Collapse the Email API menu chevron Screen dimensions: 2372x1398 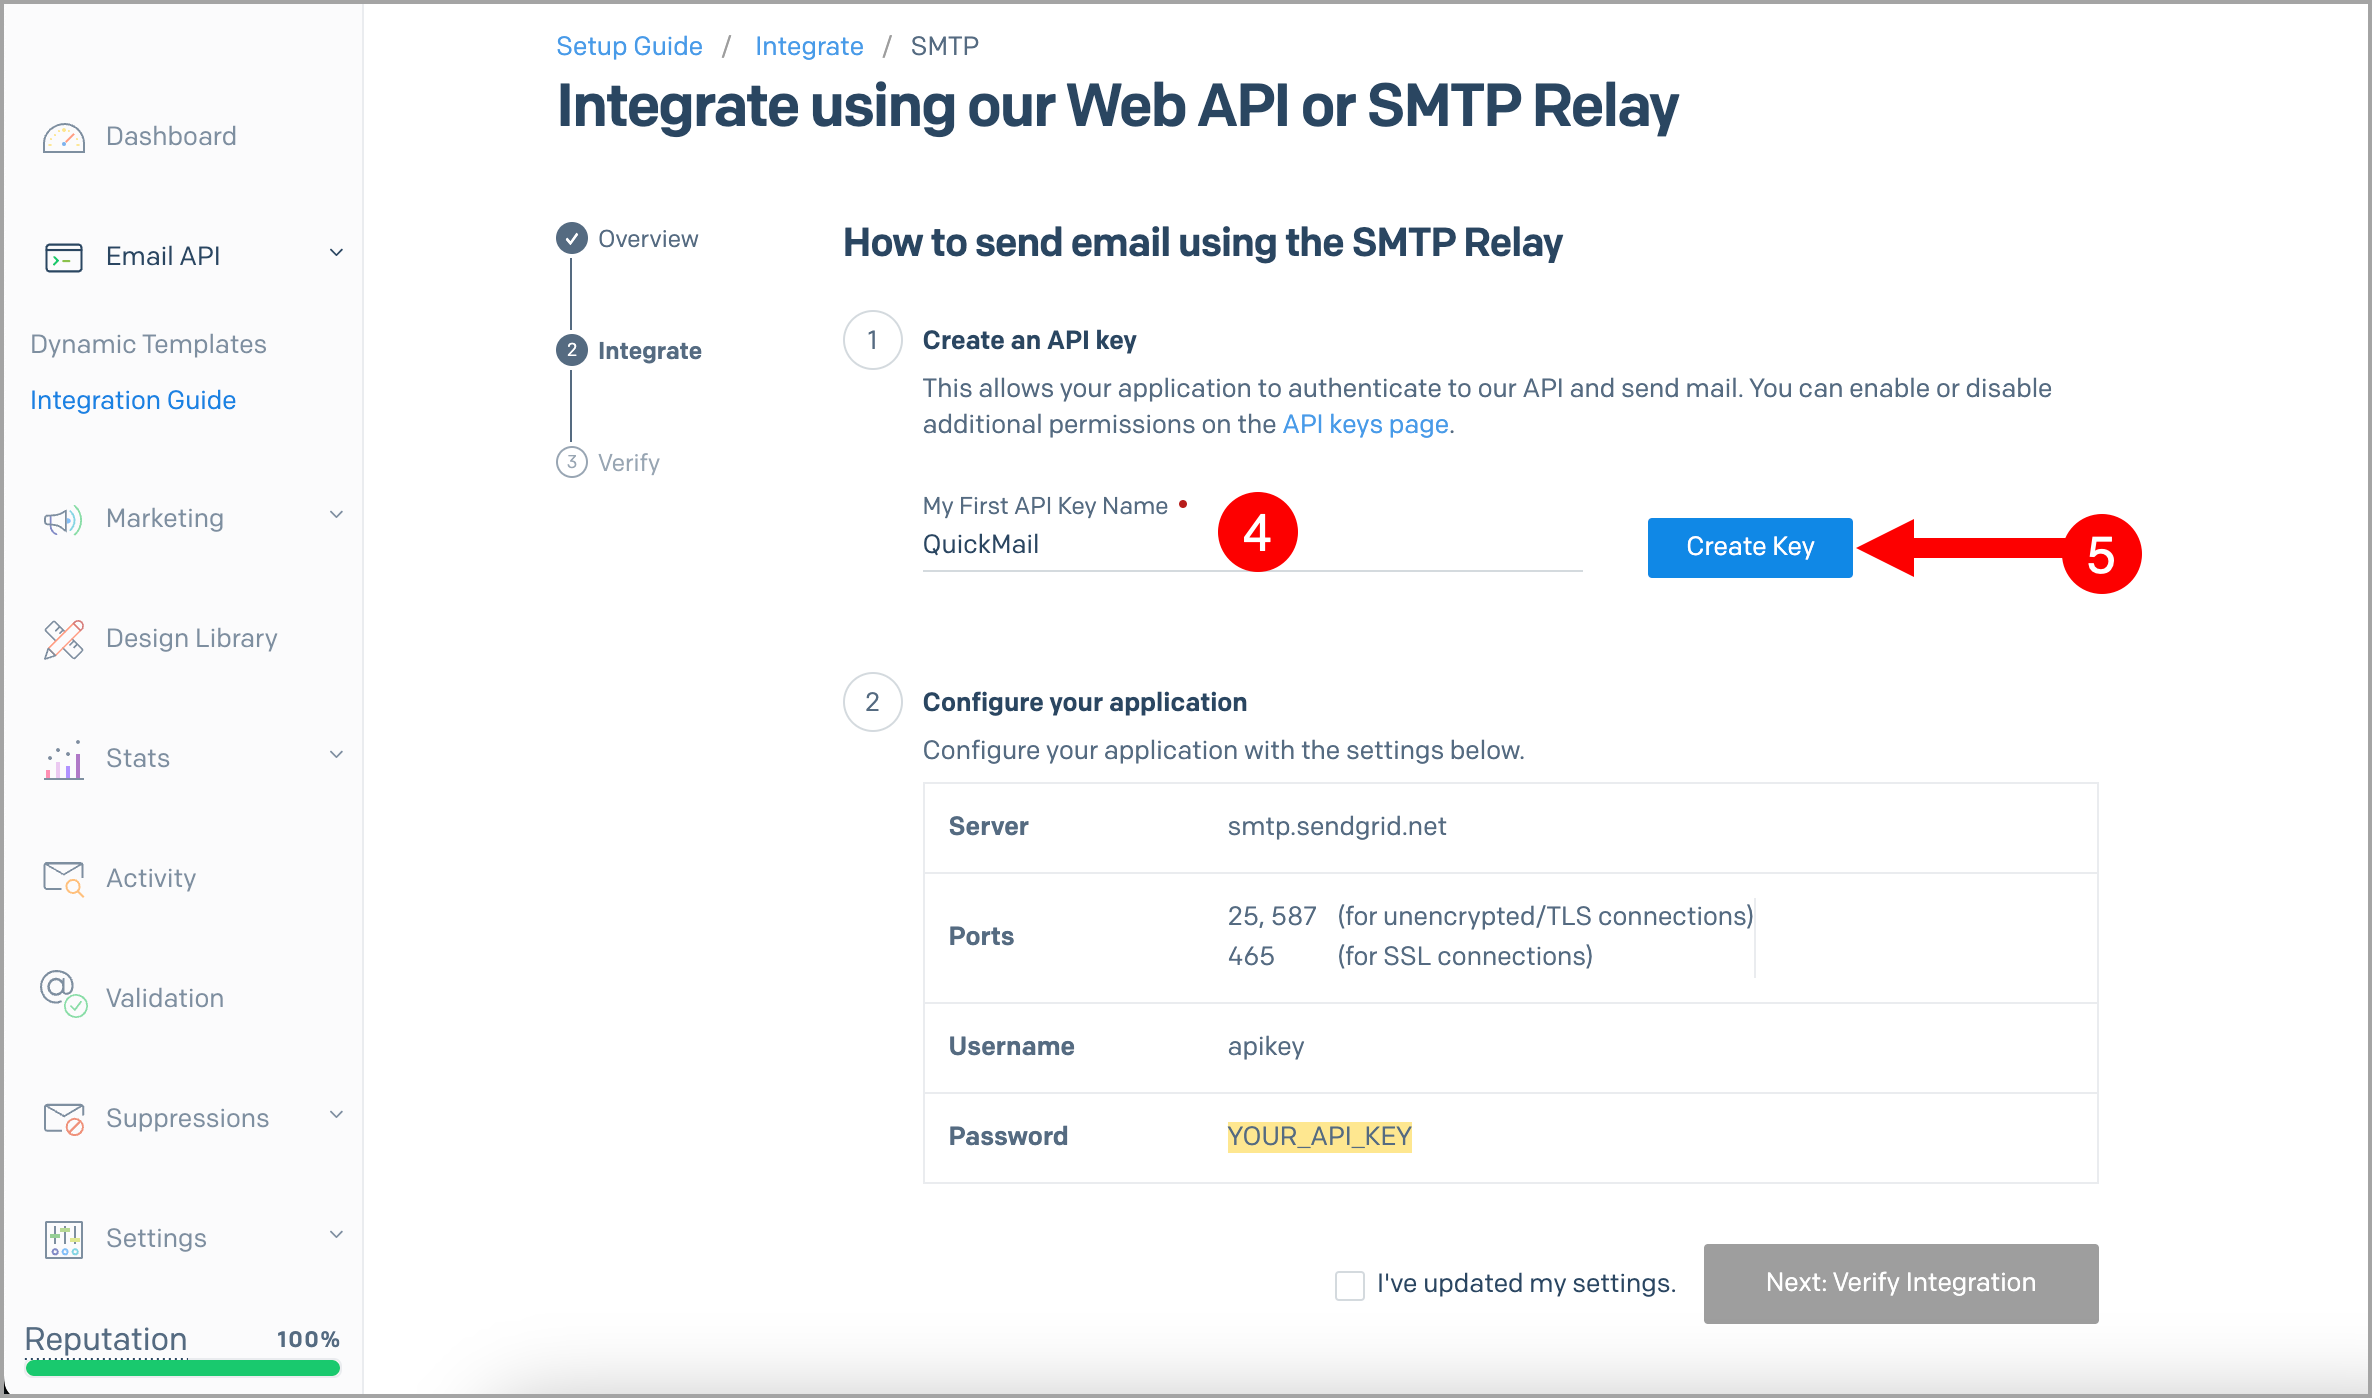[337, 253]
